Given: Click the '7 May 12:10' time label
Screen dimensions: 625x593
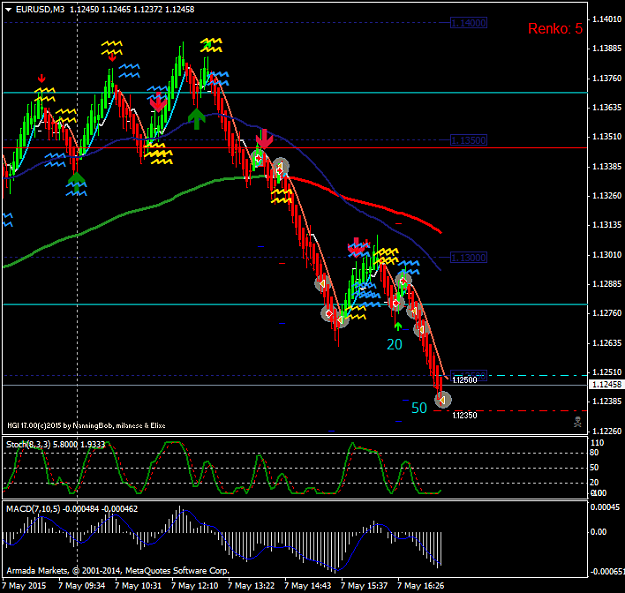Looking at the screenshot, I should coord(195,586).
